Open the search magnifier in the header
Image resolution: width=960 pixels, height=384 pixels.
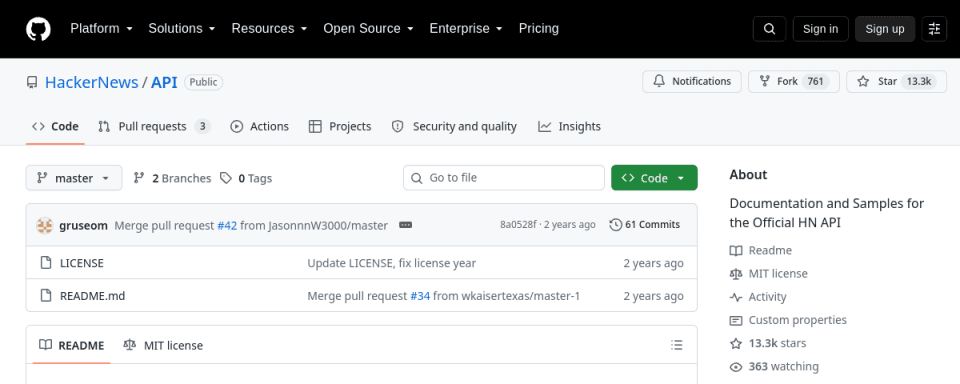pyautogui.click(x=770, y=29)
